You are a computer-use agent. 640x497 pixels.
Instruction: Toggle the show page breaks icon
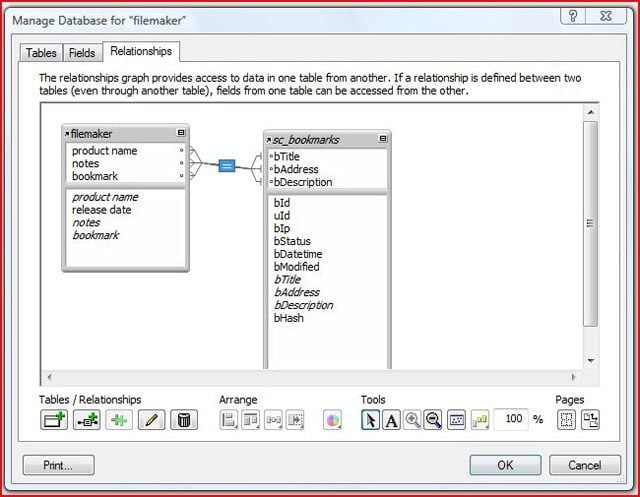(567, 420)
